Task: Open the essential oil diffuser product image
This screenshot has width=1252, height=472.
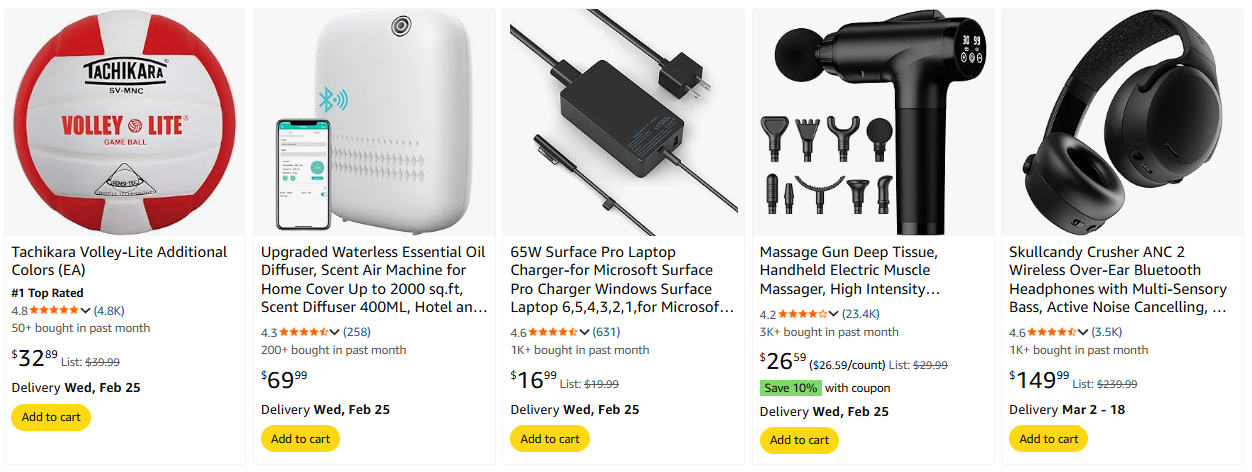Action: coord(374,122)
